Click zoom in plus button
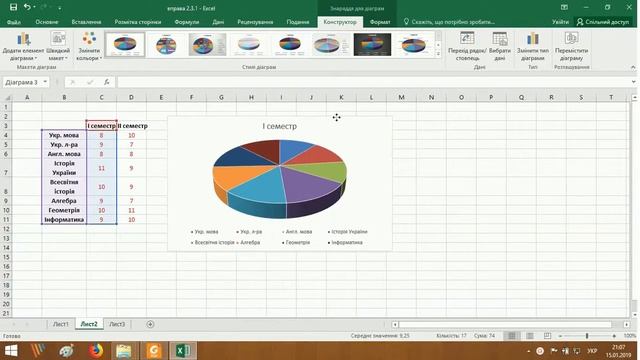 click(614, 336)
